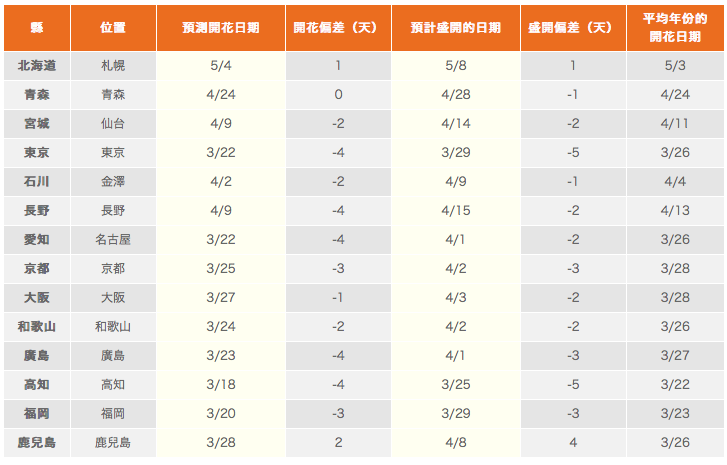
Task: Select the 縣 header cell
Action: pyautogui.click(x=37, y=28)
